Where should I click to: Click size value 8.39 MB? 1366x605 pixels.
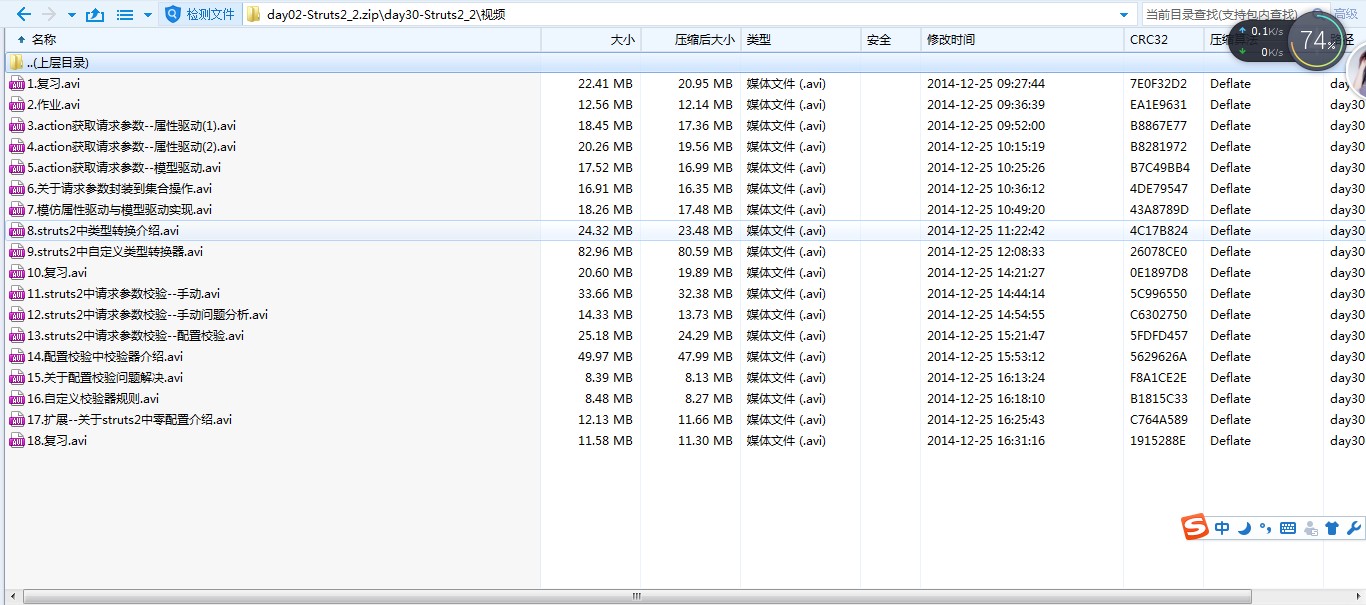click(609, 377)
